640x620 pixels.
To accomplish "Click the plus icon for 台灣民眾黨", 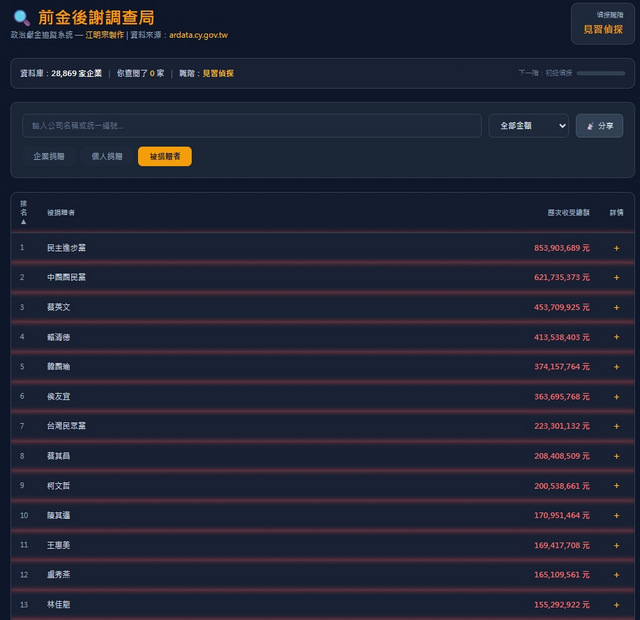I will tap(616, 426).
